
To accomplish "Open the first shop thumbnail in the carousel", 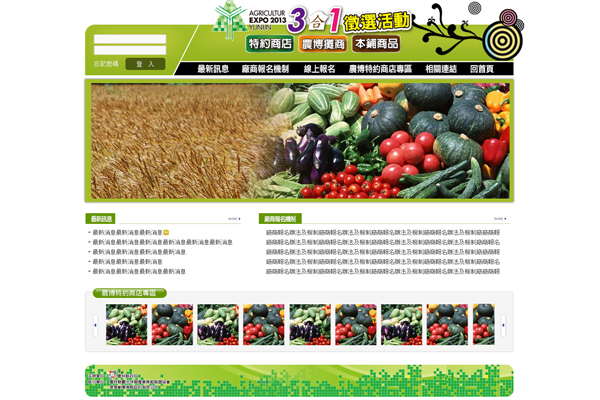I will (x=126, y=325).
